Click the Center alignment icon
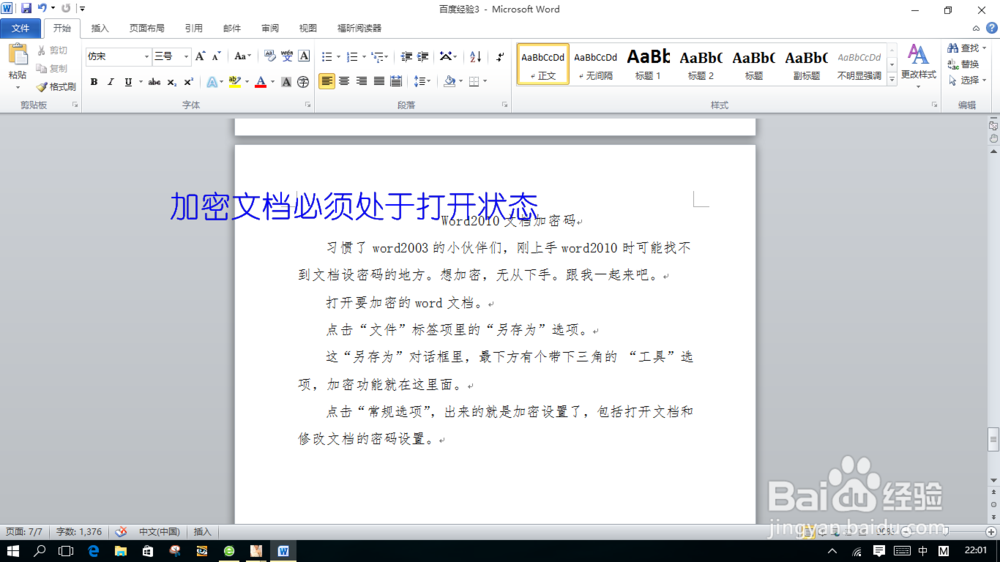This screenshot has width=1000, height=562. coord(344,81)
